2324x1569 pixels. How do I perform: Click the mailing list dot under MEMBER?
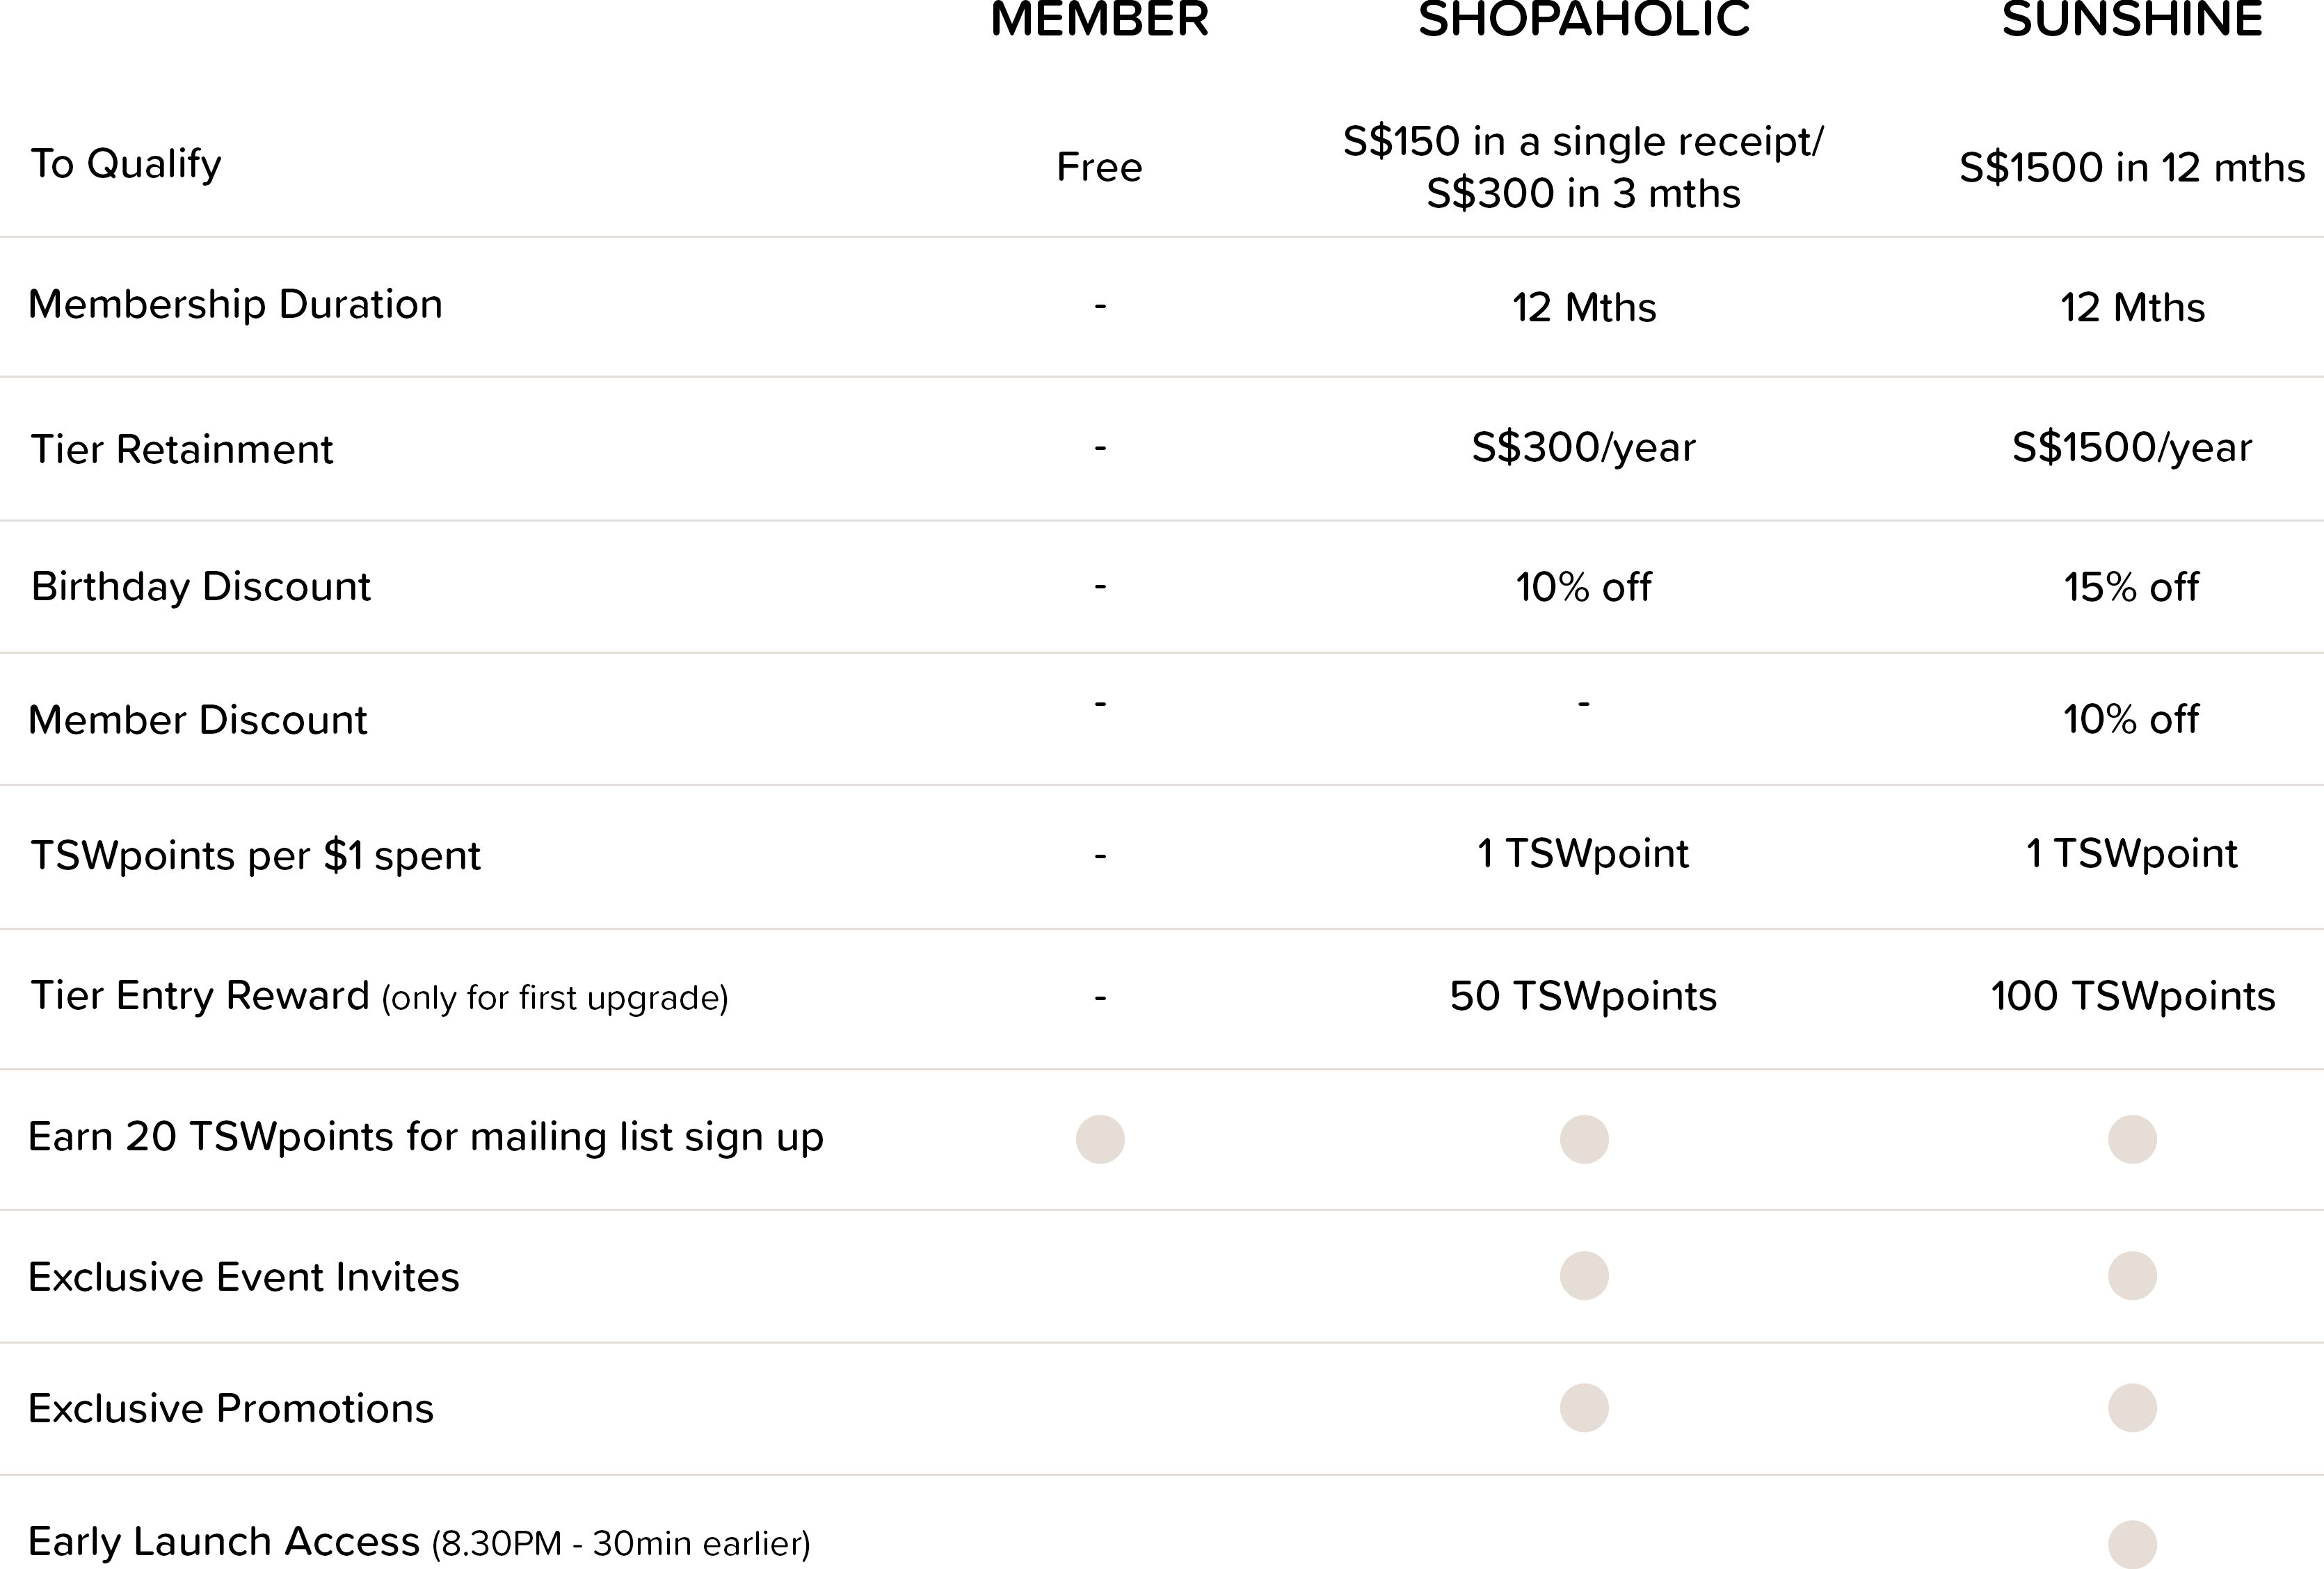coord(1100,1139)
